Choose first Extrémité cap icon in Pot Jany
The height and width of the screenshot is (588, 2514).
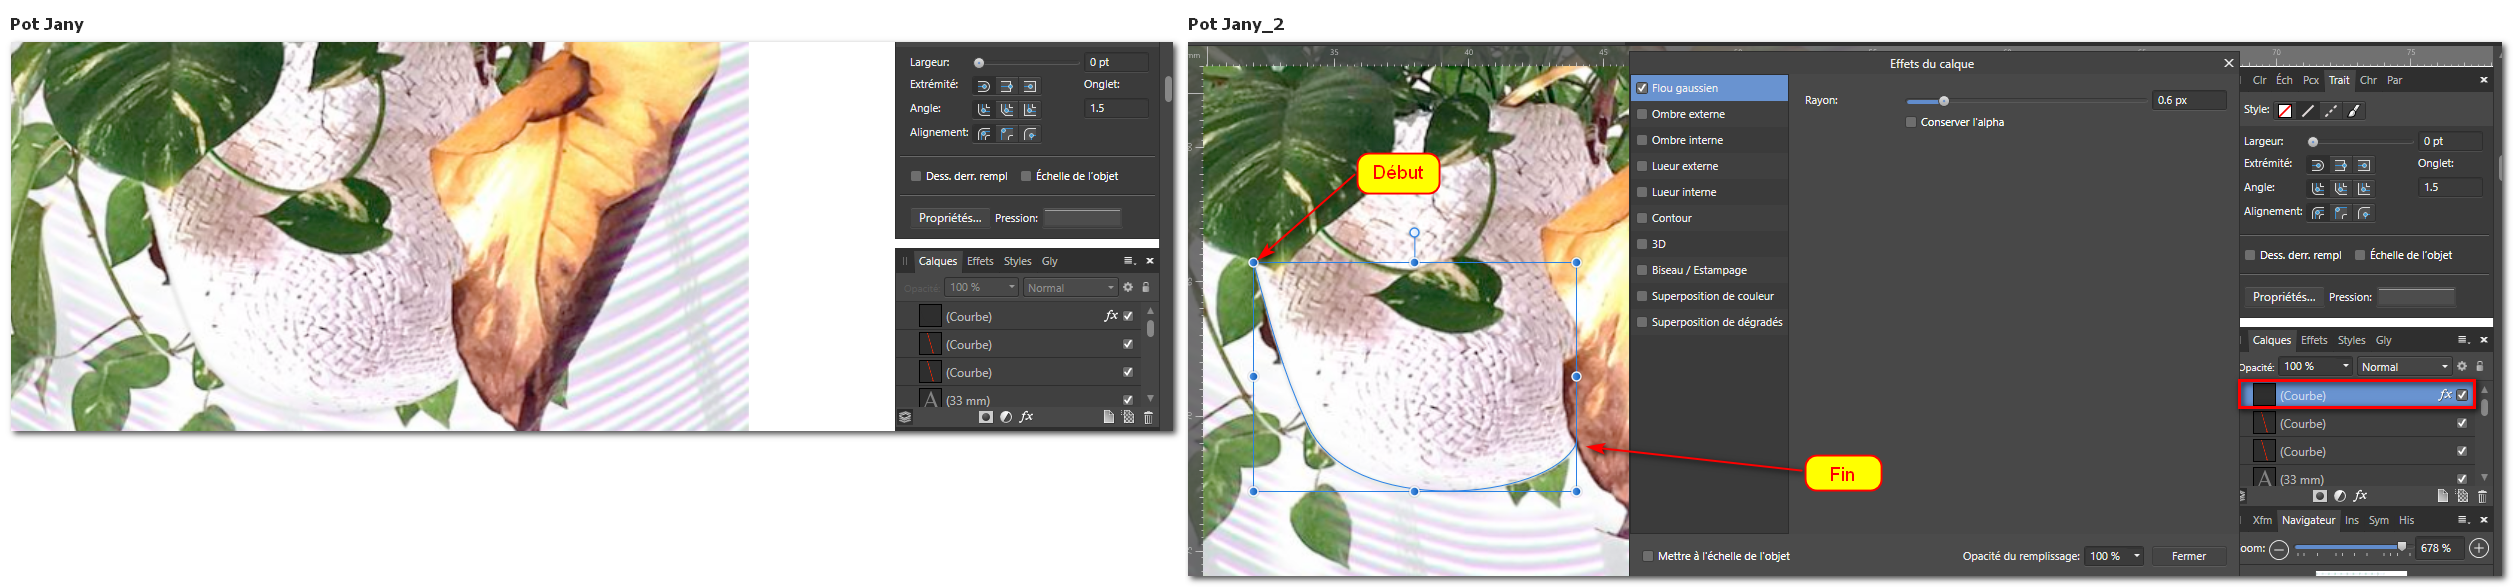coord(983,86)
